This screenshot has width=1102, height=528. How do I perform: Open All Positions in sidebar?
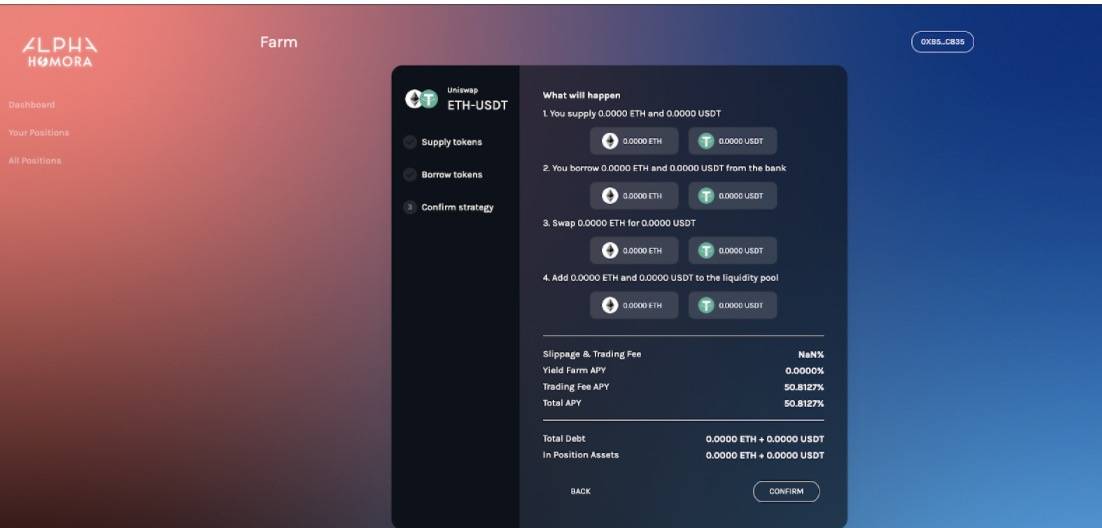(x=34, y=161)
